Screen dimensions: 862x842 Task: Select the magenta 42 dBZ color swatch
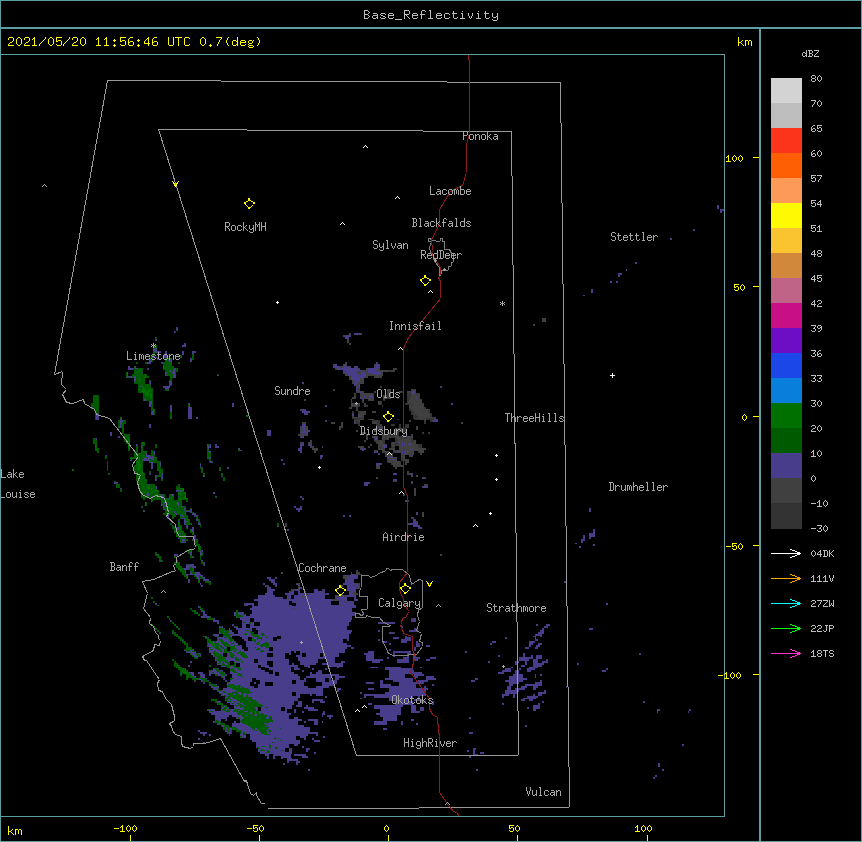(x=786, y=315)
